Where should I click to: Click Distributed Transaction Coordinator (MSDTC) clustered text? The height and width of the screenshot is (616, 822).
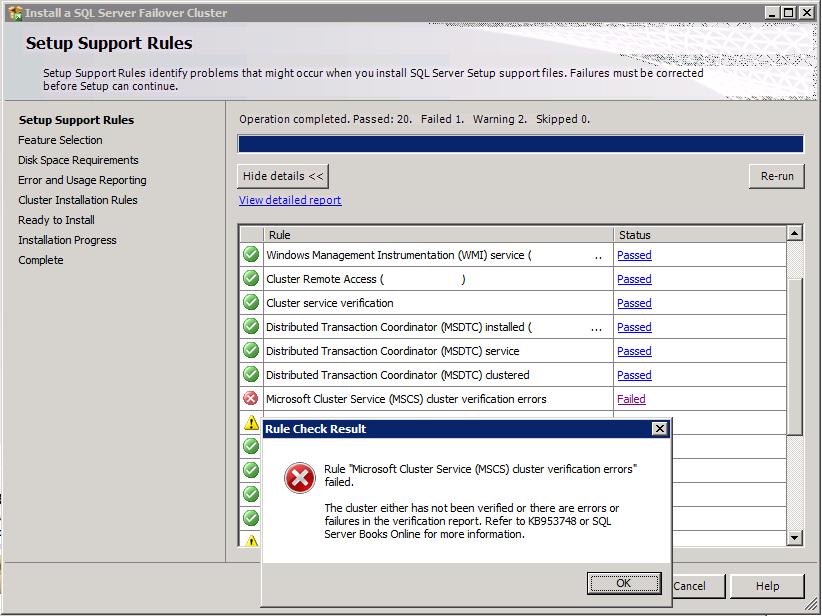point(397,375)
